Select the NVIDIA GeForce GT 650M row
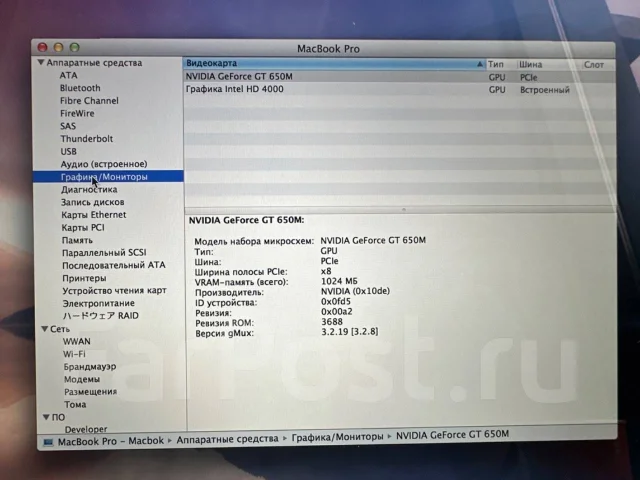The height and width of the screenshot is (480, 640). (x=399, y=77)
